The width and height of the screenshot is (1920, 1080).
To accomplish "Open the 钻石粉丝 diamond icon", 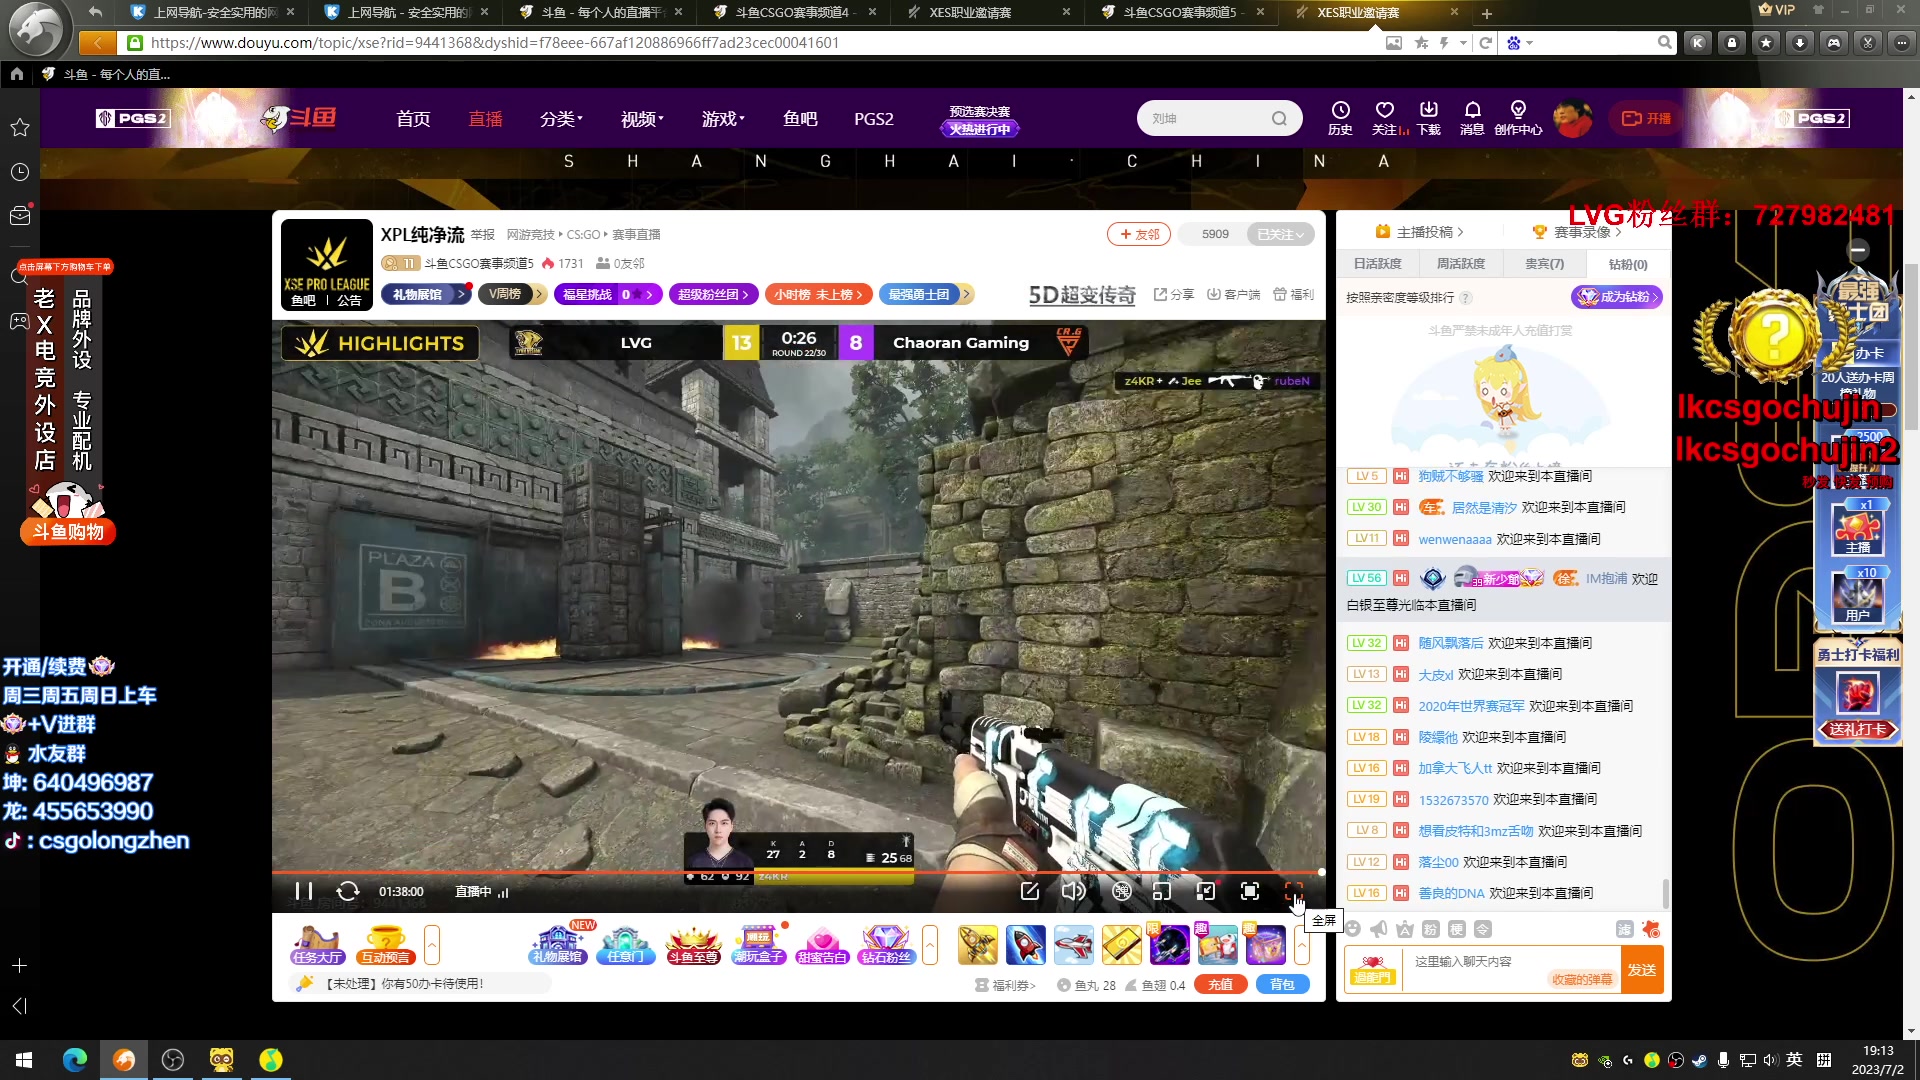I will coord(887,945).
